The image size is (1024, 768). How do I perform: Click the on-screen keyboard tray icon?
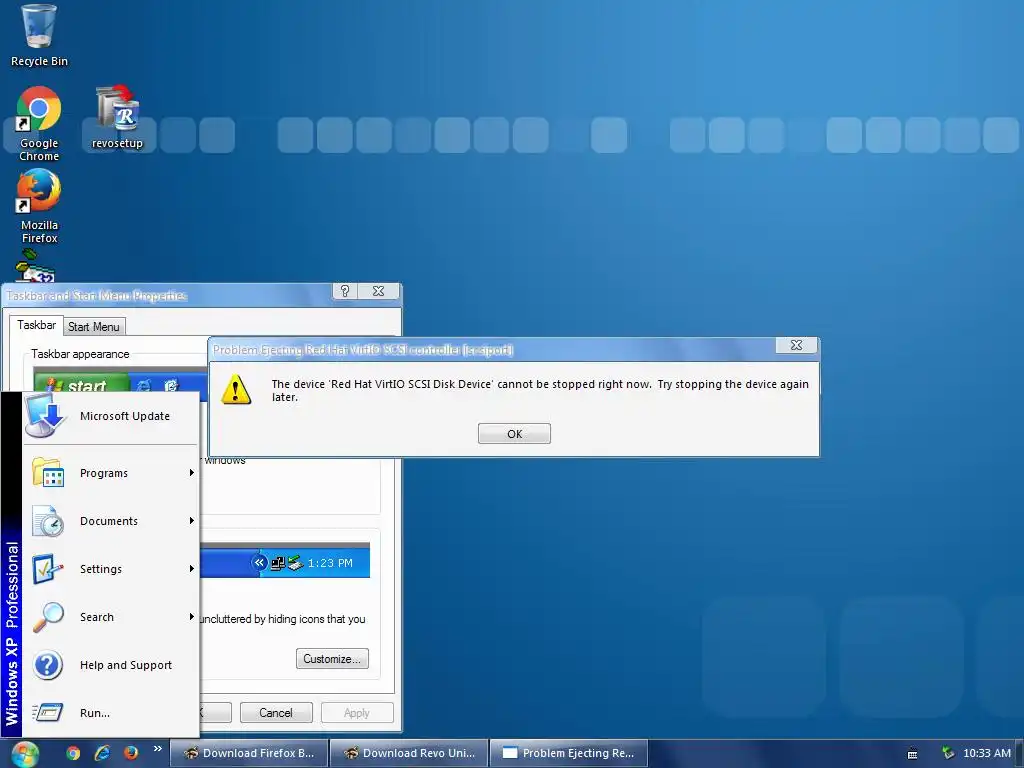tap(912, 754)
